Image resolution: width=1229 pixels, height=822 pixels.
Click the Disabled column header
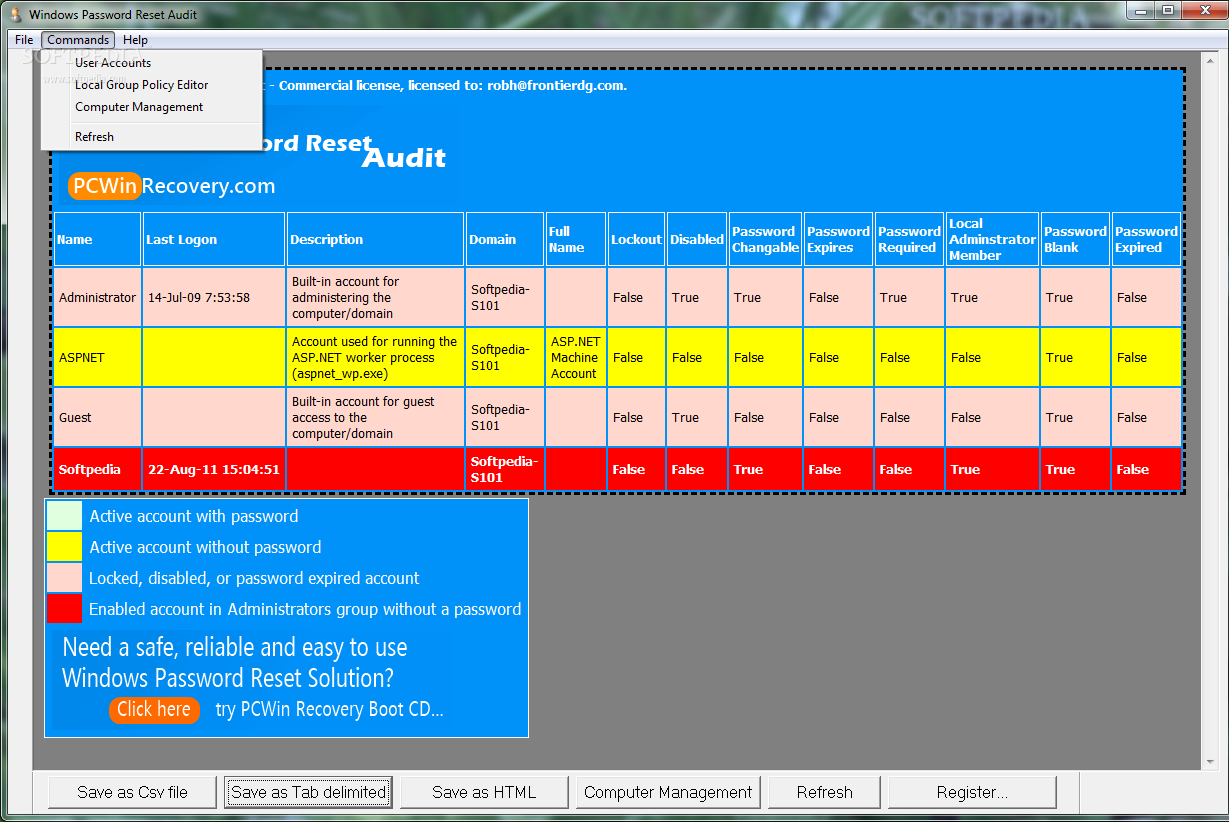(x=697, y=239)
